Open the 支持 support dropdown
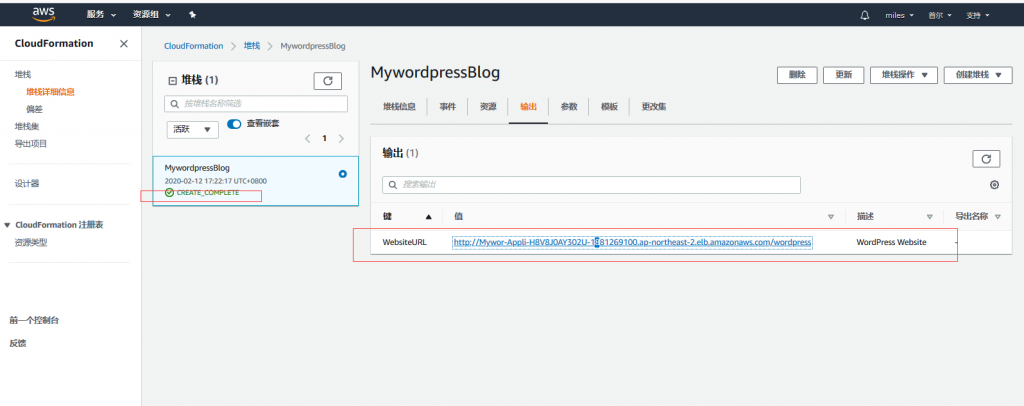The image size is (1024, 406). click(x=978, y=15)
